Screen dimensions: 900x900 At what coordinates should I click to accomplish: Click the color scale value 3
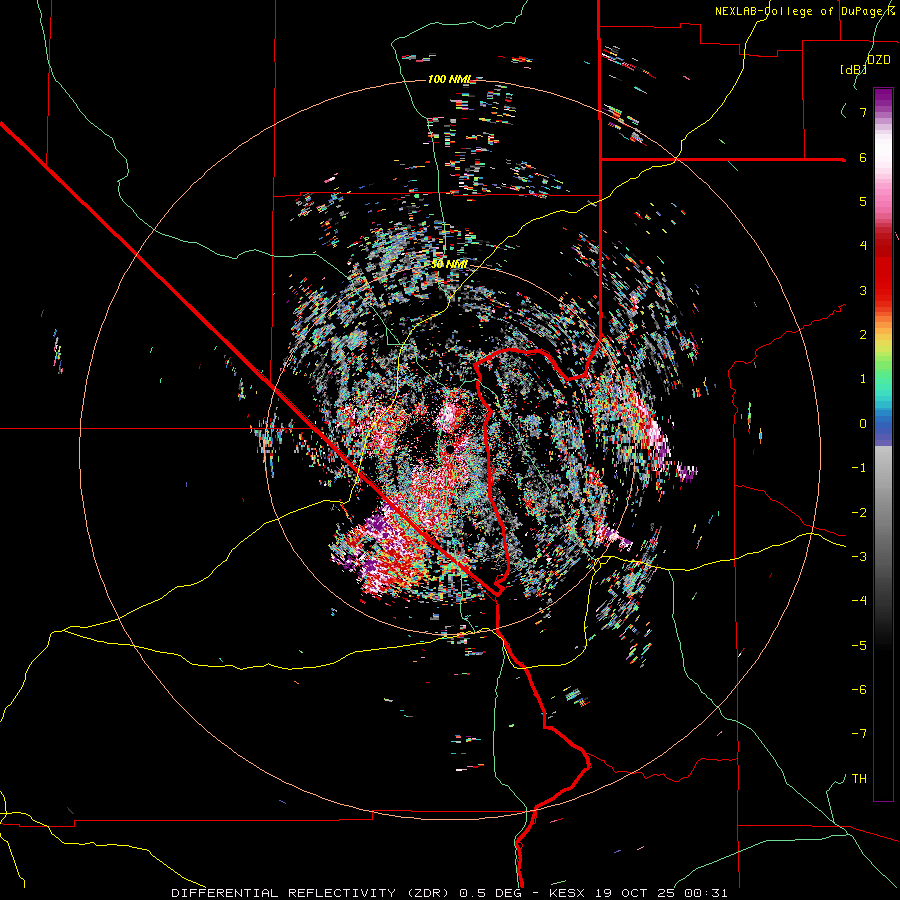click(x=863, y=290)
